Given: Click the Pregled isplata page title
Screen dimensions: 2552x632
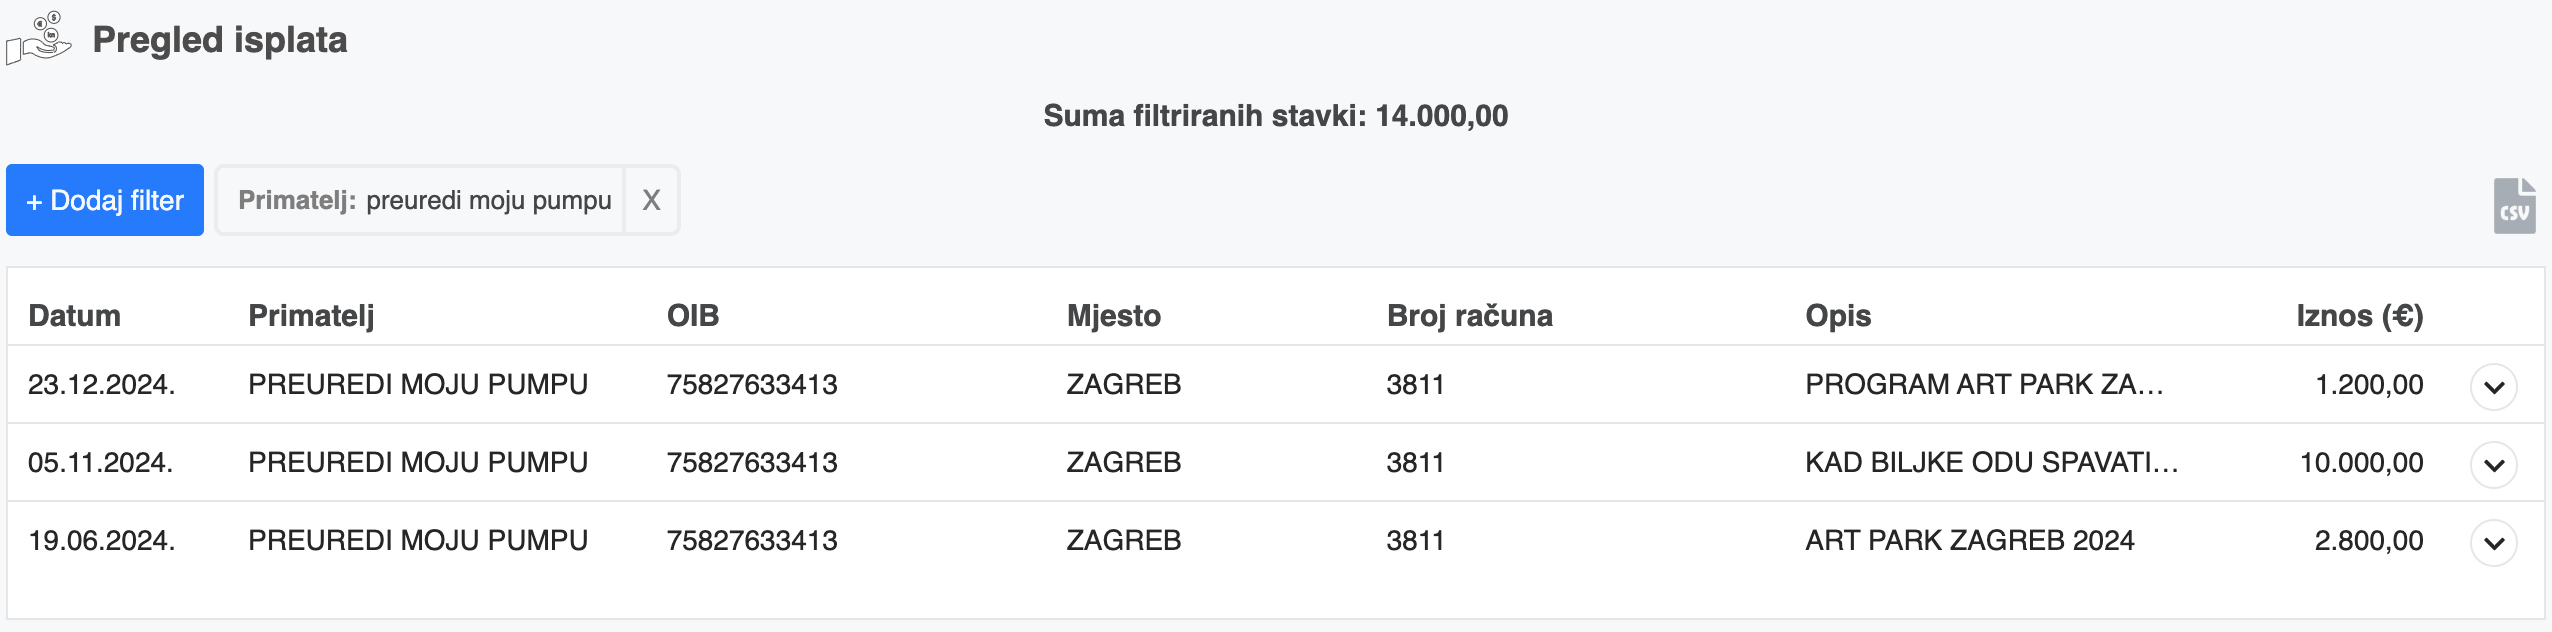Looking at the screenshot, I should [x=220, y=40].
